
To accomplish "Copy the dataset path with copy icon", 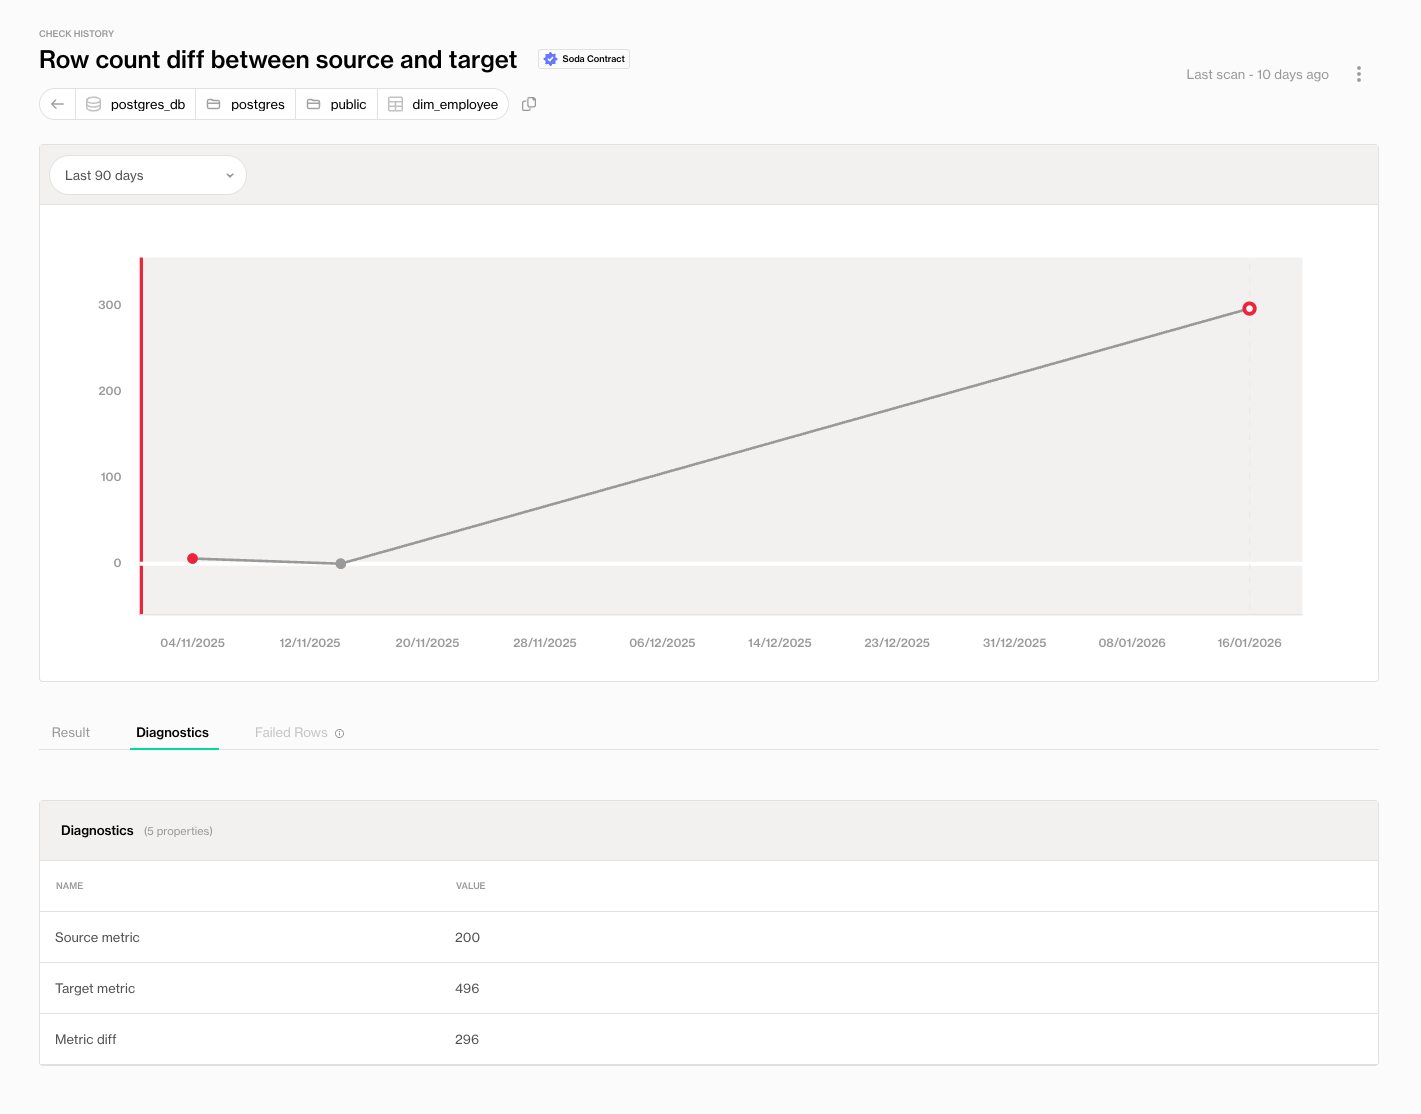I will click(529, 104).
